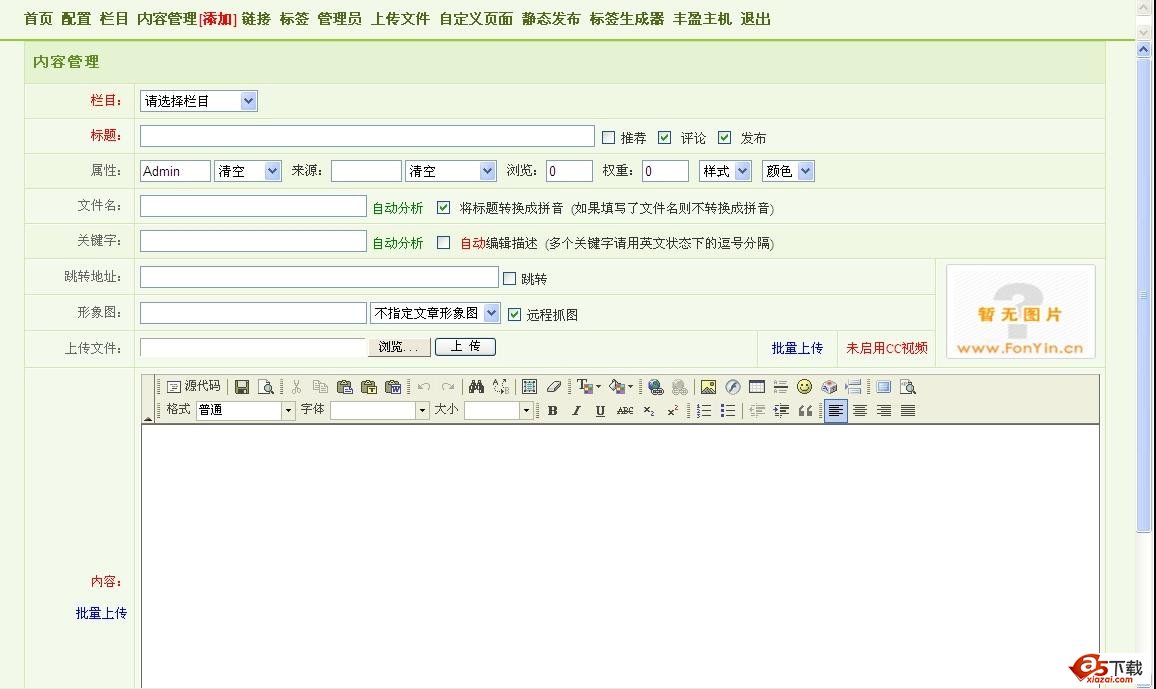The height and width of the screenshot is (689, 1156).
Task: Select Paste from Word icon
Action: click(x=393, y=387)
